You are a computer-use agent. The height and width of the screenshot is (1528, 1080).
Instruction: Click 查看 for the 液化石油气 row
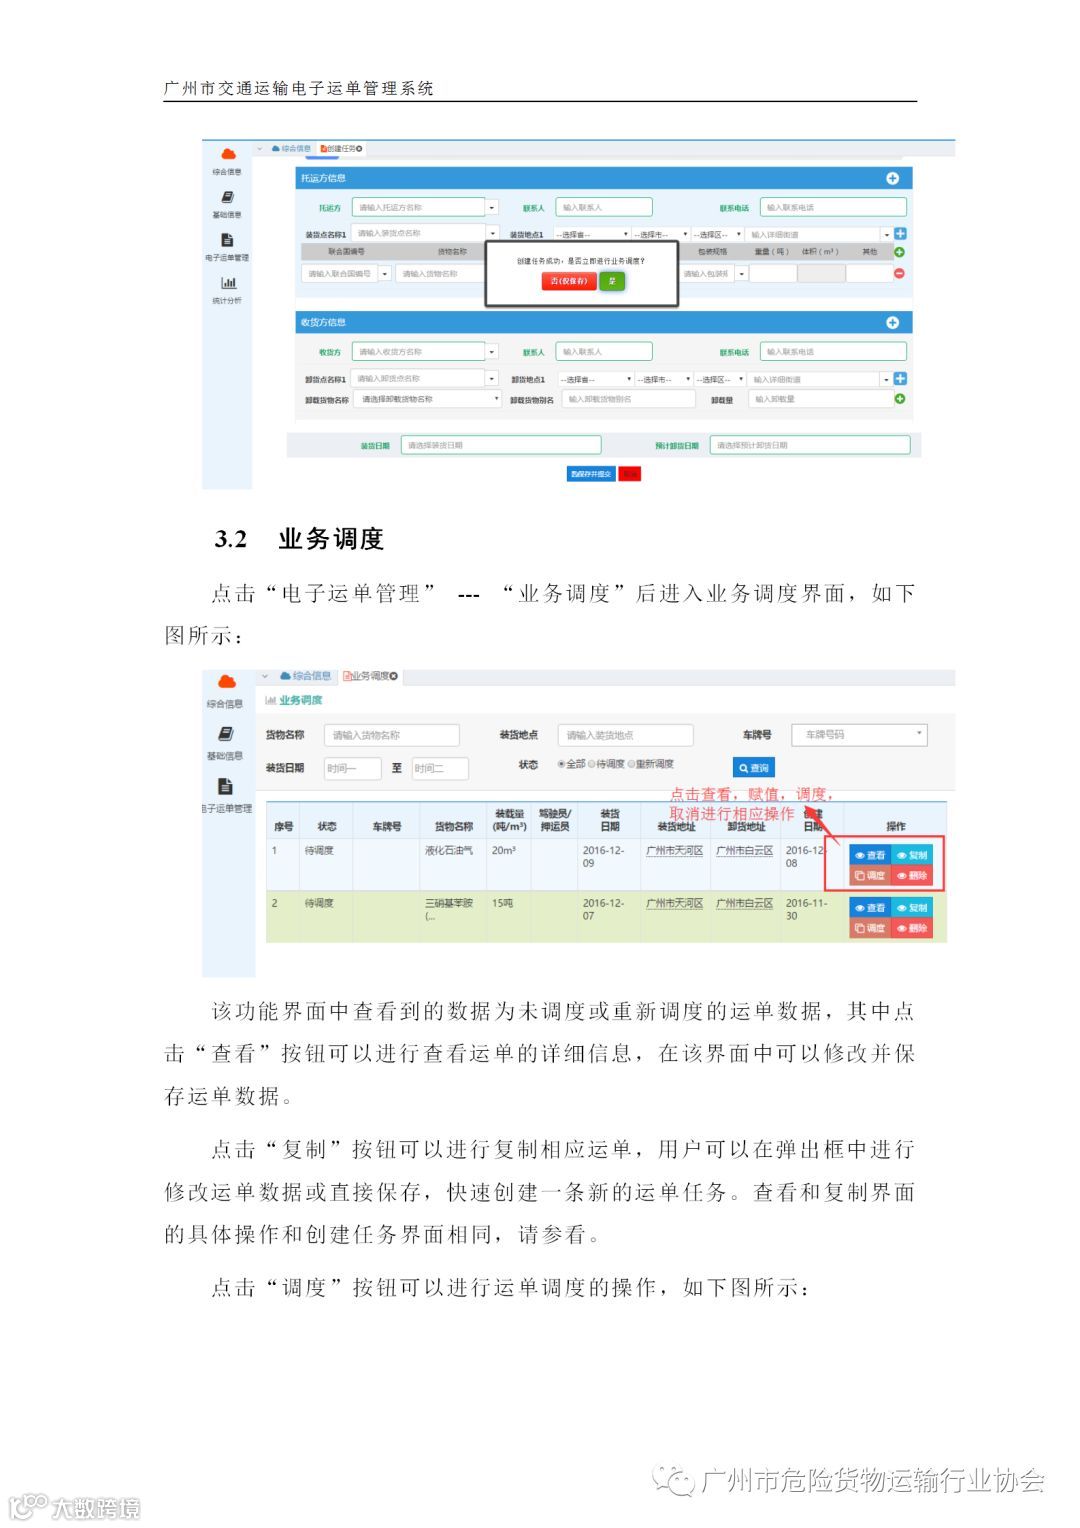[x=870, y=855]
